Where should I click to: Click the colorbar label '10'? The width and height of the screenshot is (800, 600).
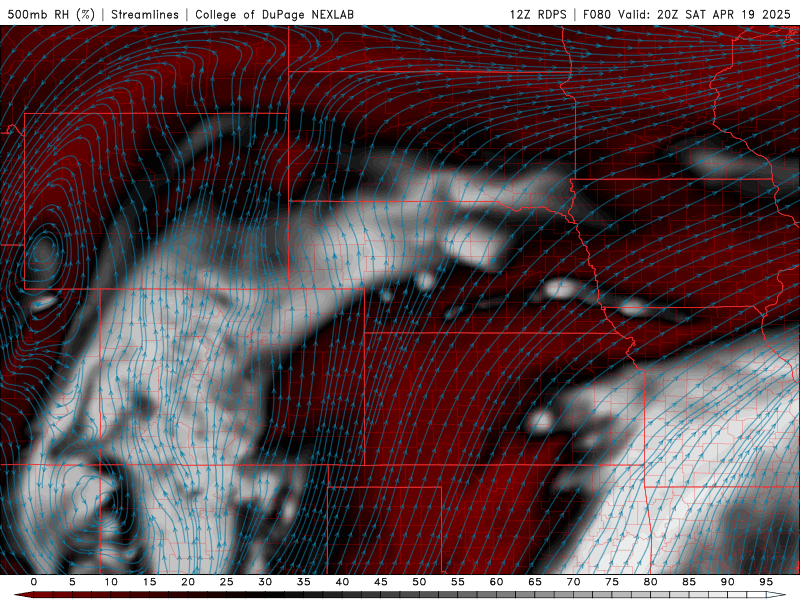[111, 582]
